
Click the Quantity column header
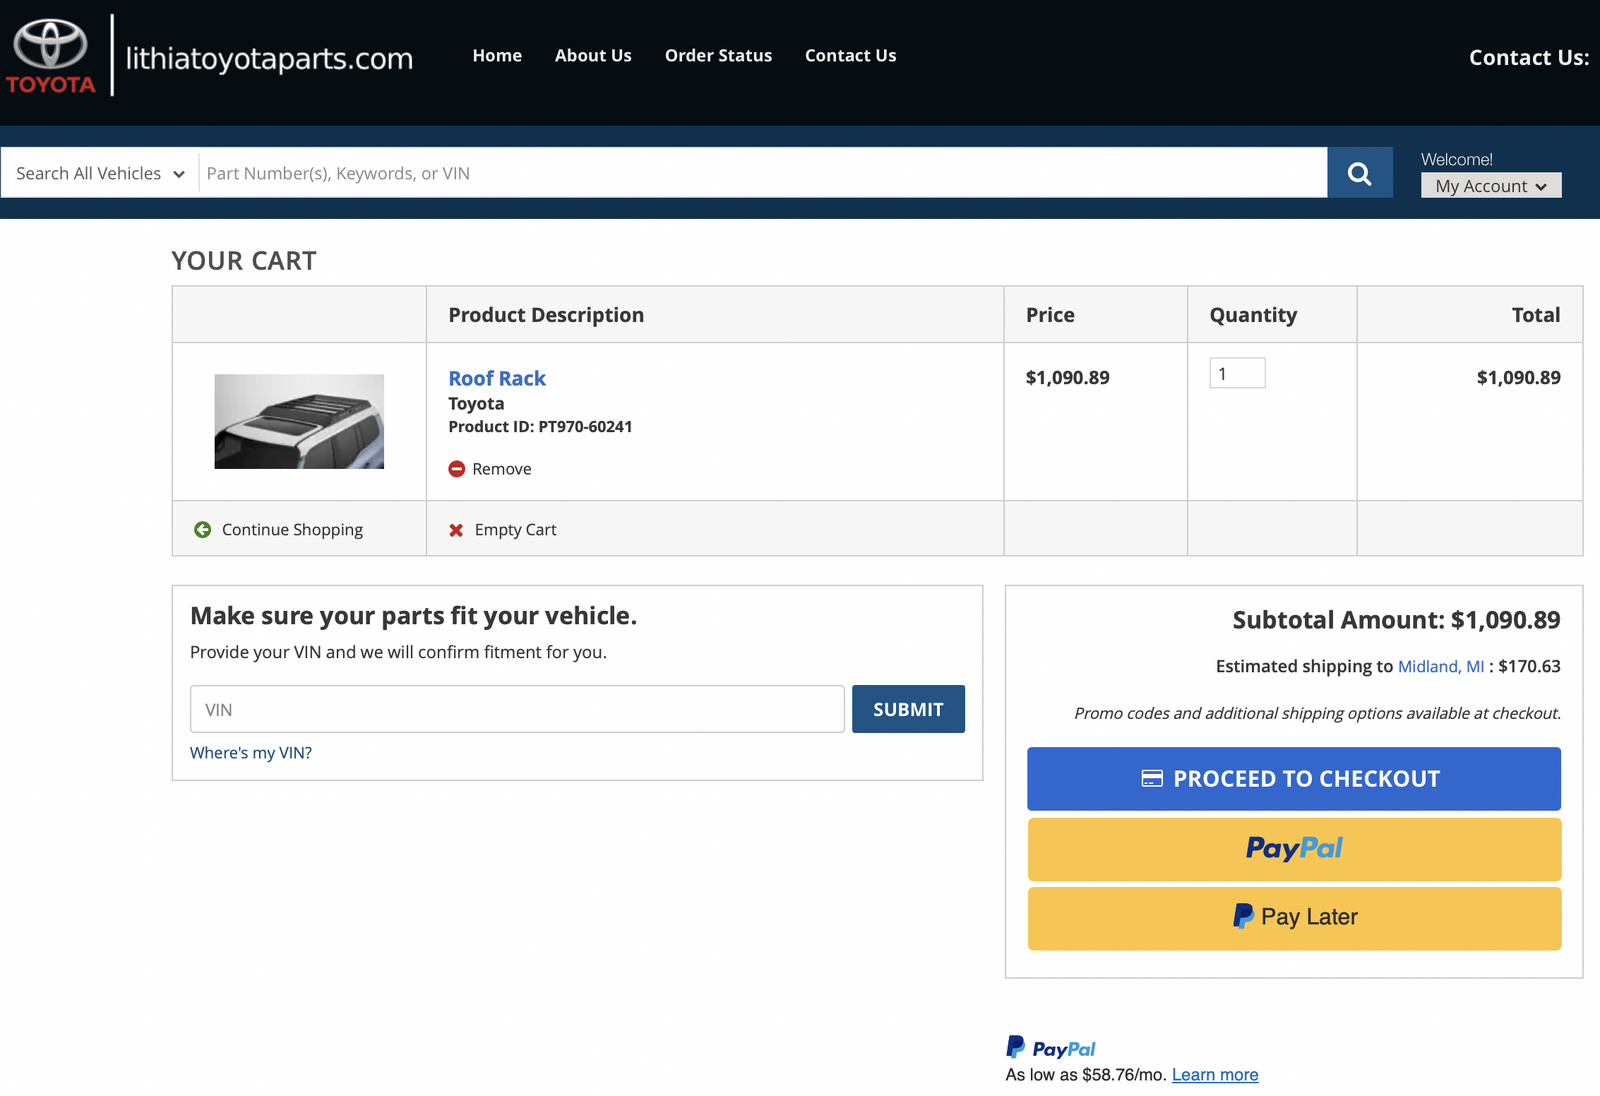pyautogui.click(x=1253, y=315)
